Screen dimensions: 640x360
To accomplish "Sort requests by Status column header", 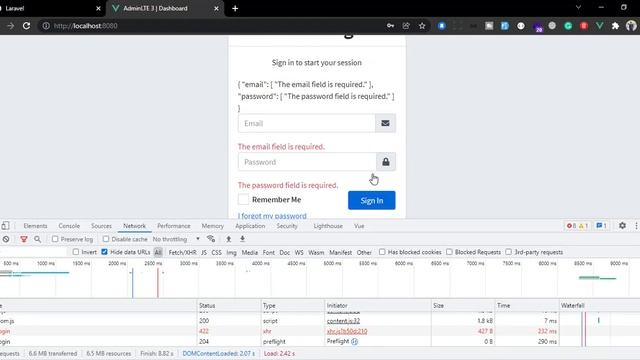I will pyautogui.click(x=229, y=305).
